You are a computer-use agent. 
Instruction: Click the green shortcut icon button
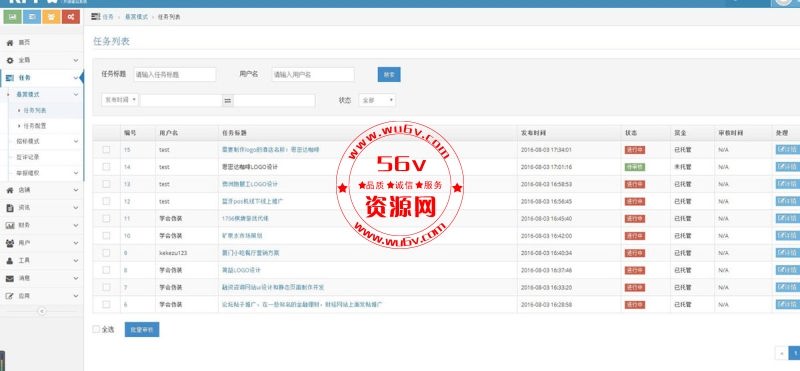tap(12, 17)
